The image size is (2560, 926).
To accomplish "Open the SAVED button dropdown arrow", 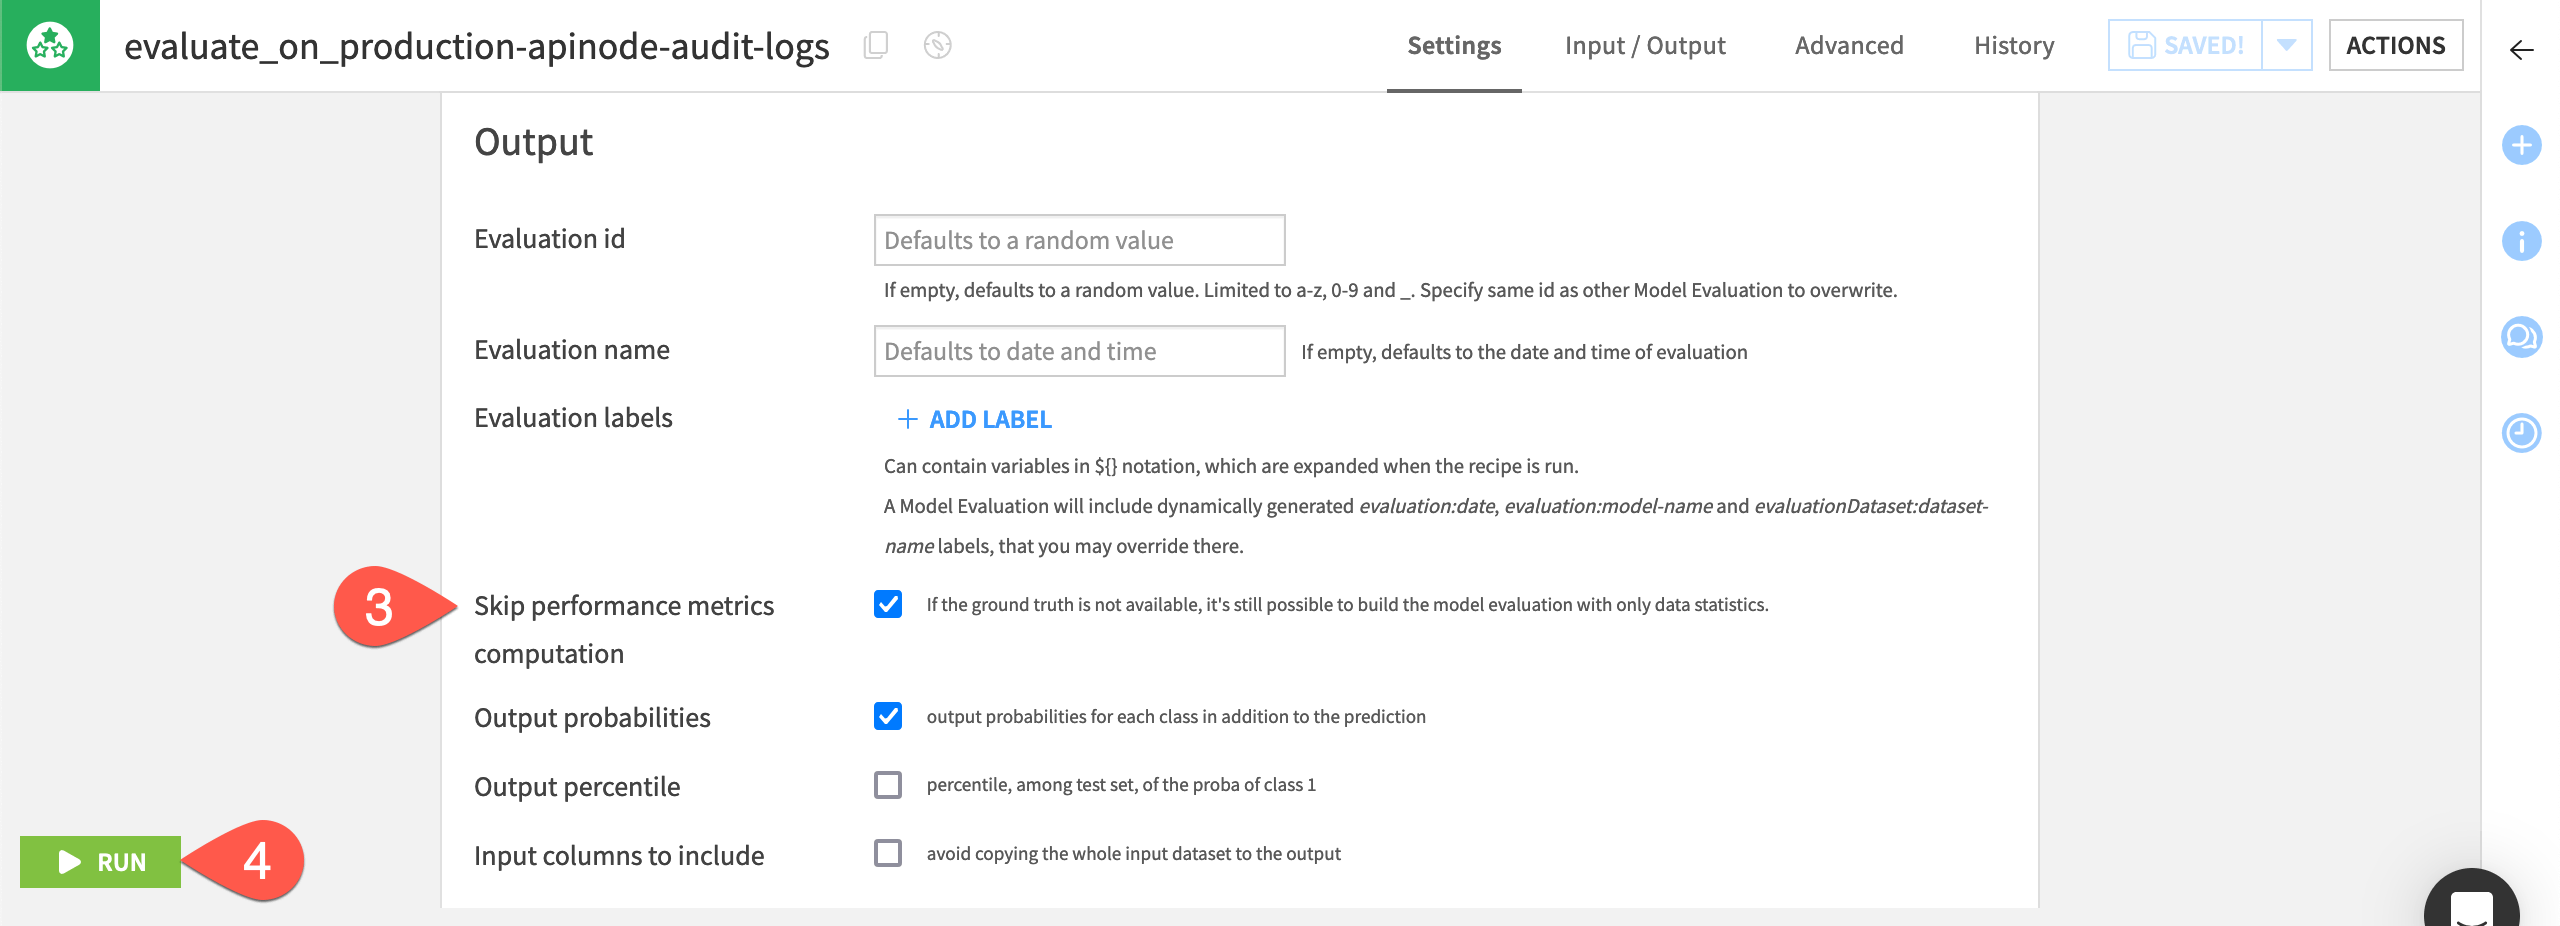I will coord(2289,45).
